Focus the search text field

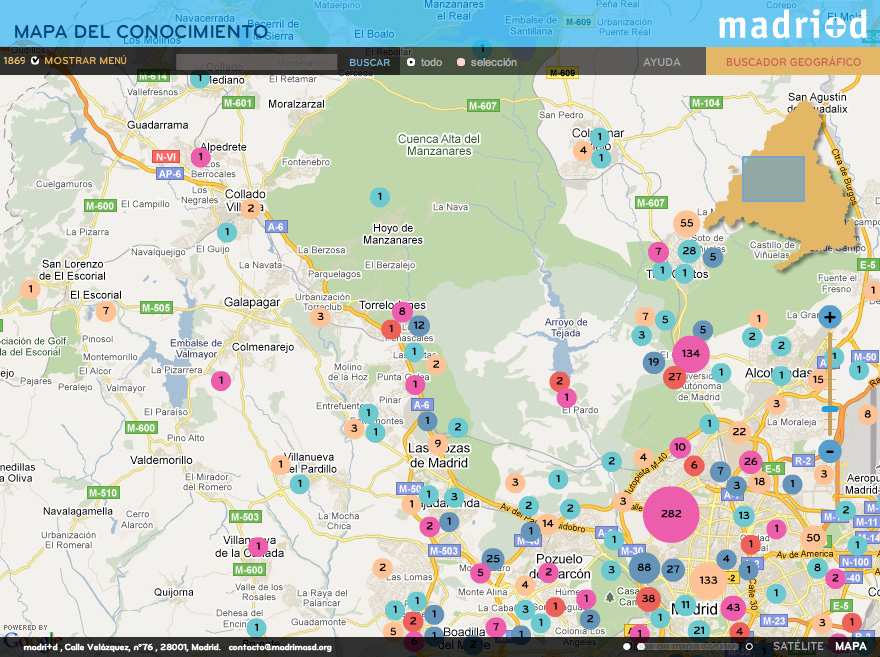coord(256,62)
